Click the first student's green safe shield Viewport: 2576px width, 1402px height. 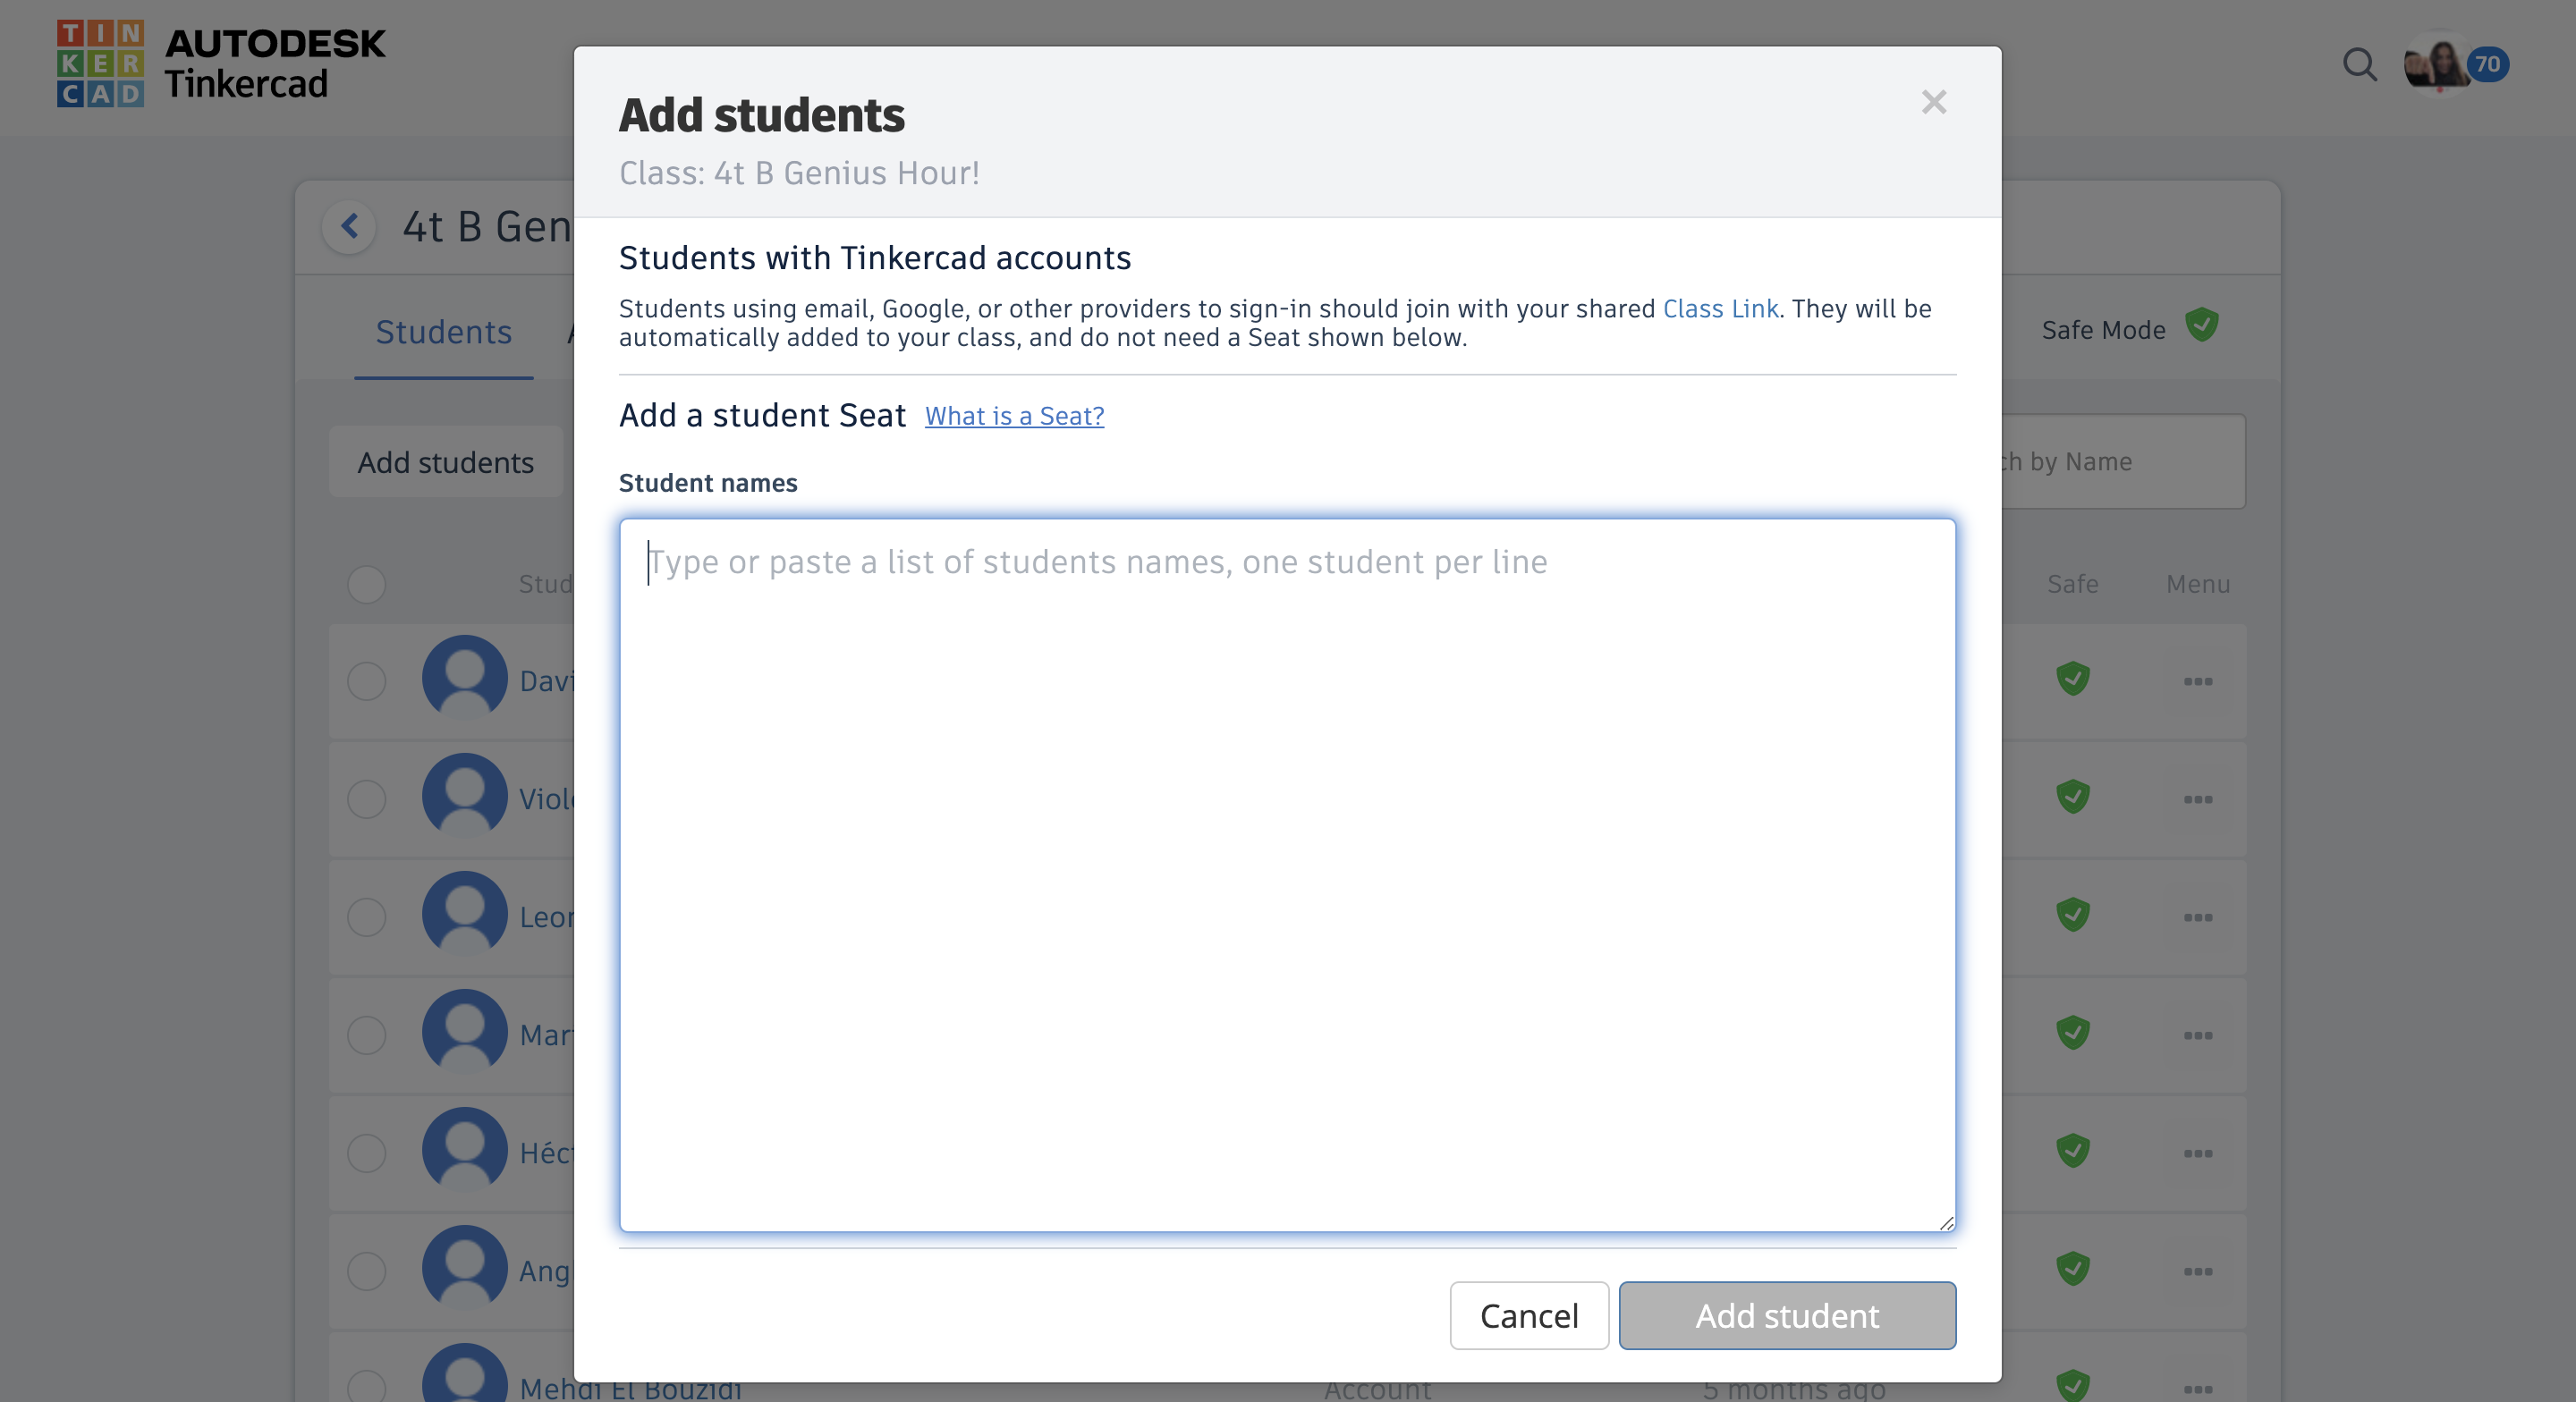(2073, 679)
